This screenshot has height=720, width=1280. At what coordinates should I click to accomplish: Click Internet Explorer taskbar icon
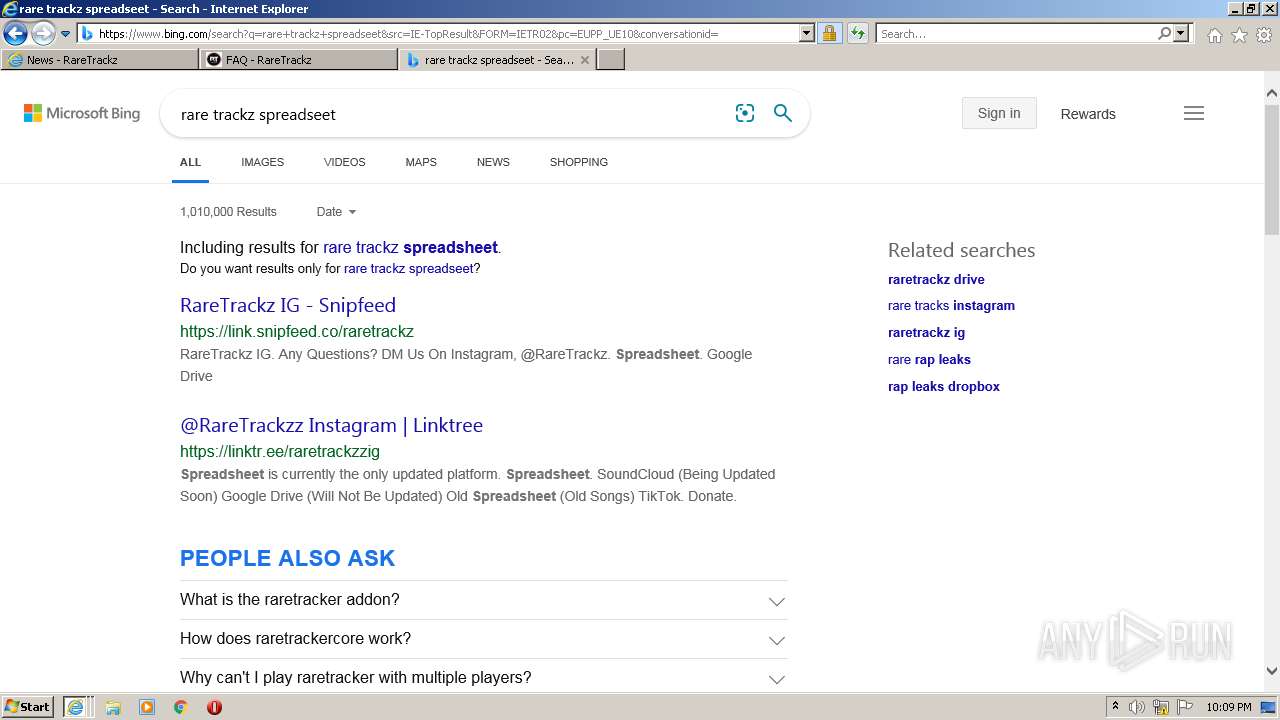tap(76, 707)
